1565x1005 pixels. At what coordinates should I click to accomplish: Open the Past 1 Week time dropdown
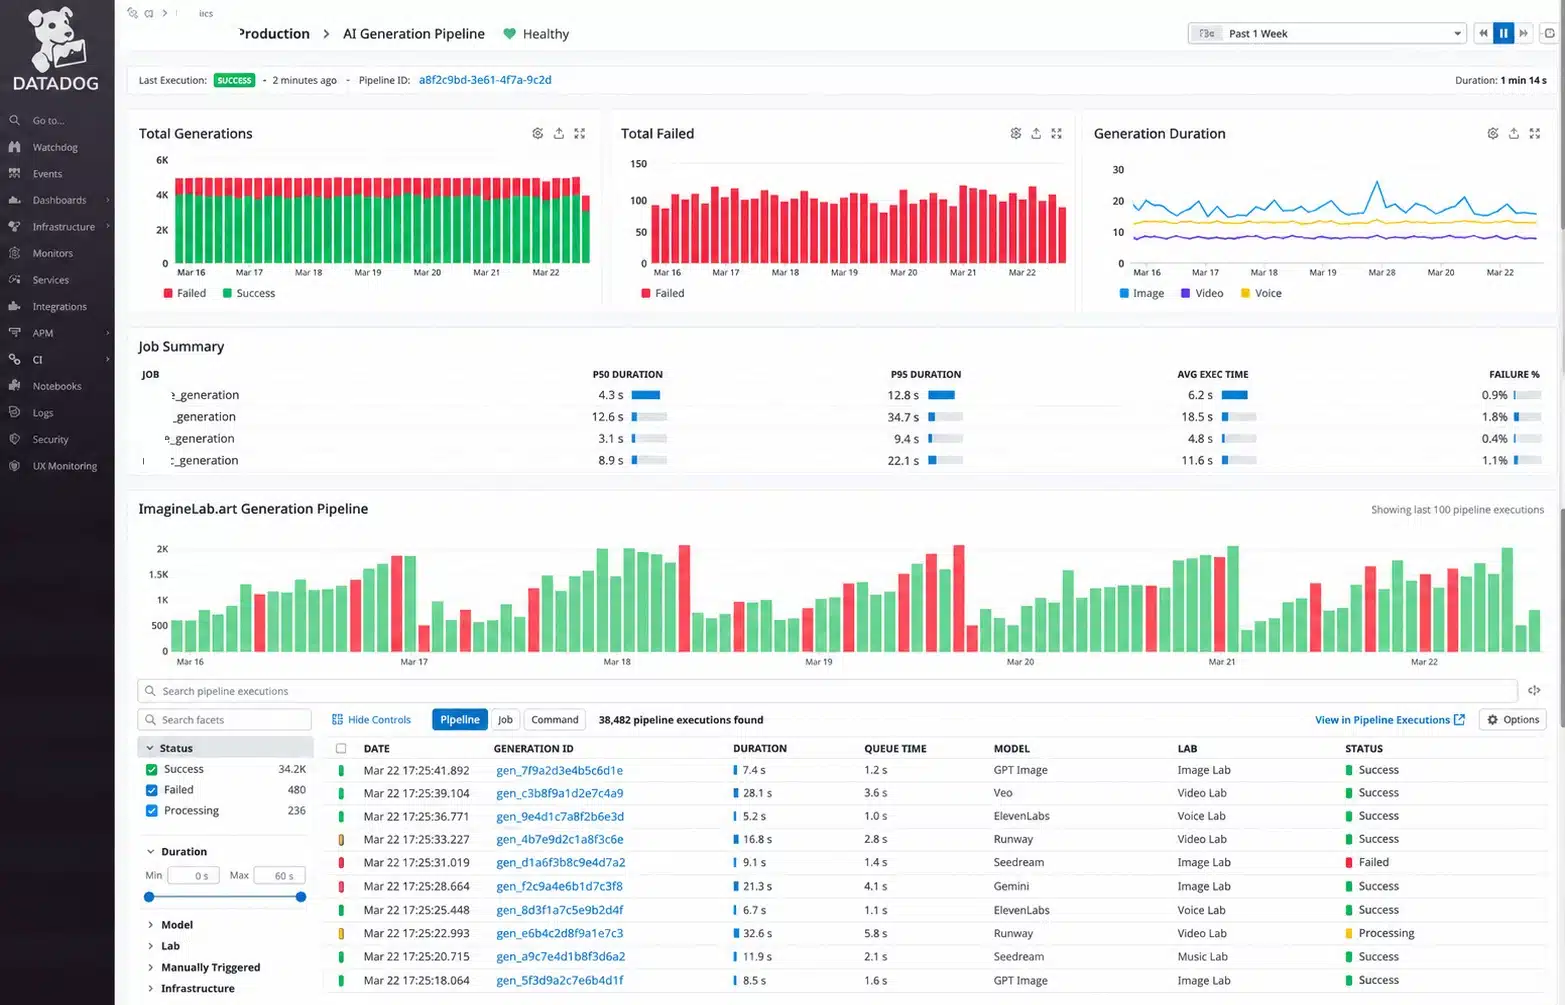pos(1327,33)
